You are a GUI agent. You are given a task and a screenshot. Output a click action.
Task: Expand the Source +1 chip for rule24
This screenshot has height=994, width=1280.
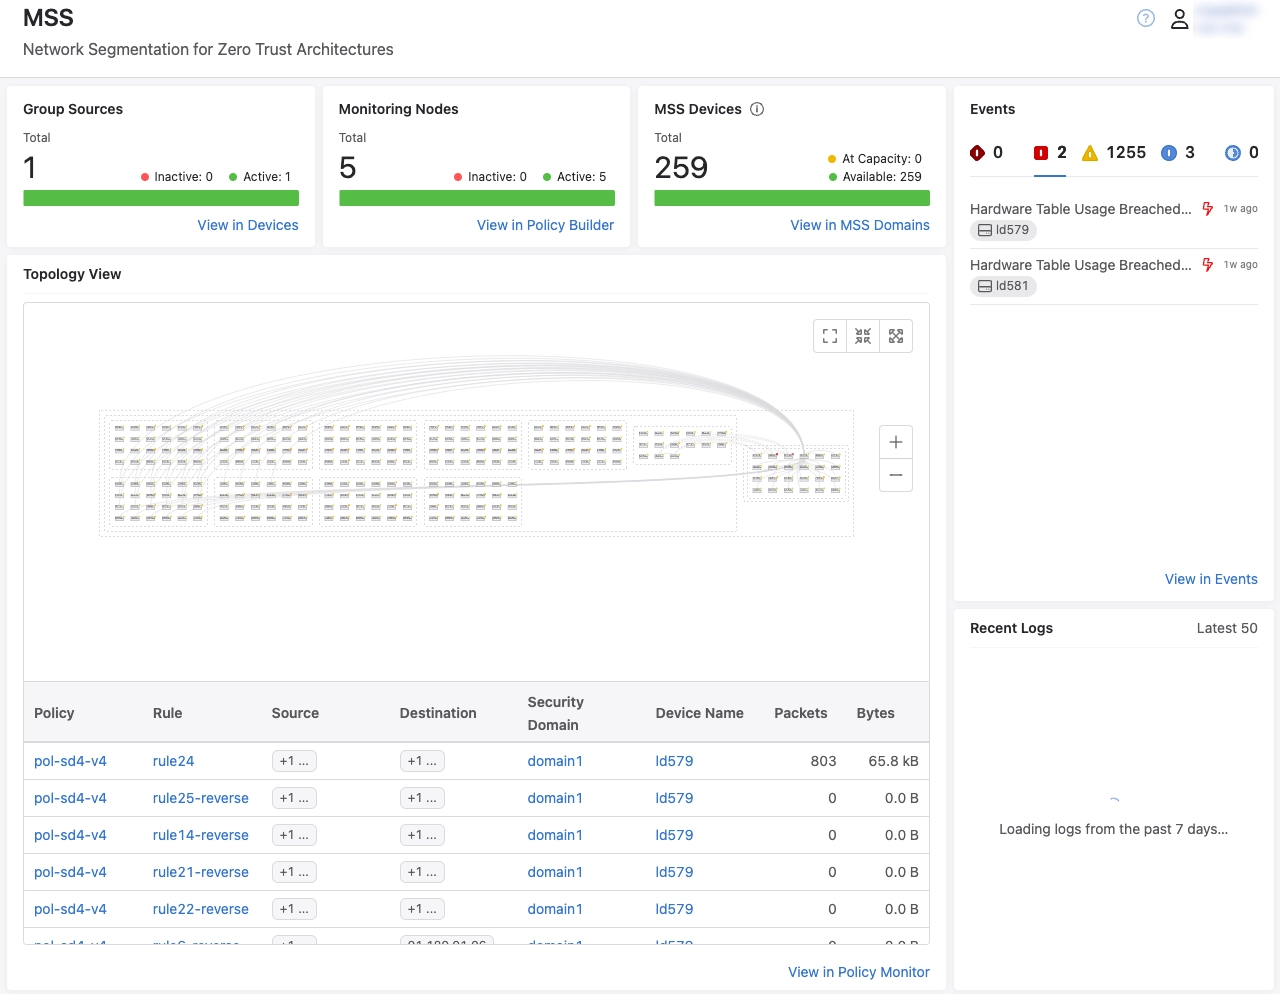tap(294, 761)
